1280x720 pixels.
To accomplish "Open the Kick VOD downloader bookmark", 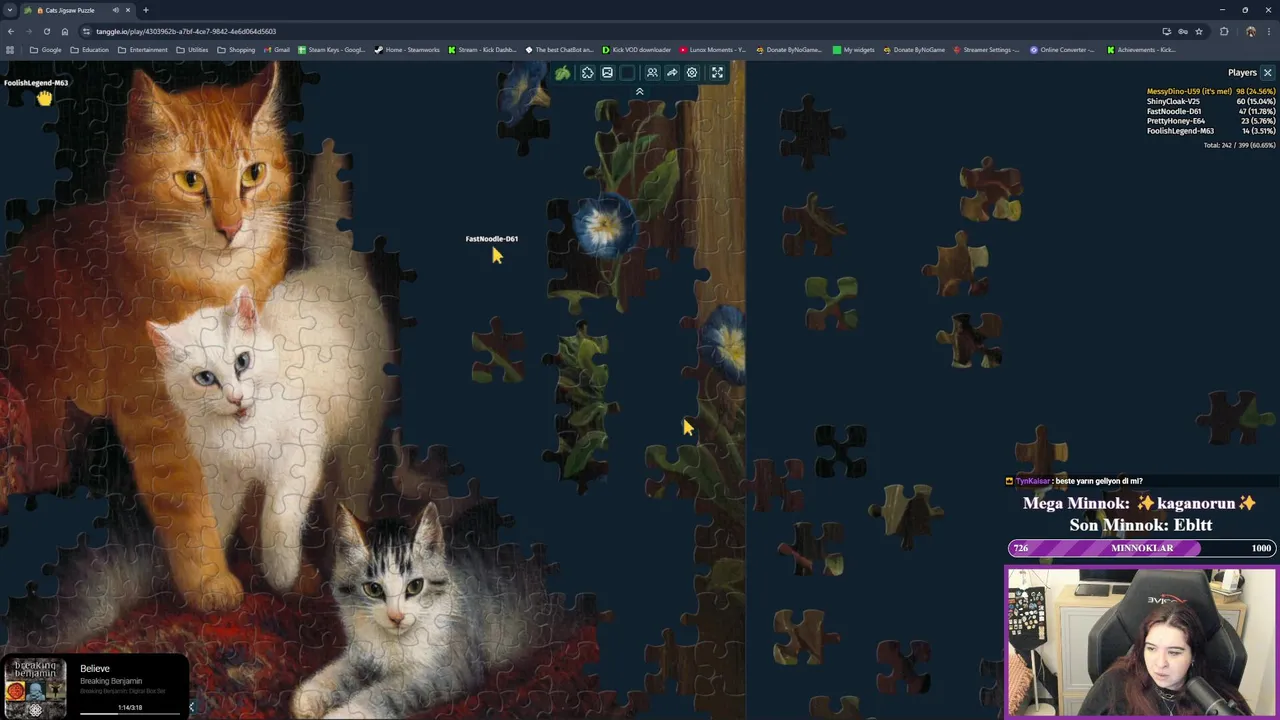I will tap(637, 50).
